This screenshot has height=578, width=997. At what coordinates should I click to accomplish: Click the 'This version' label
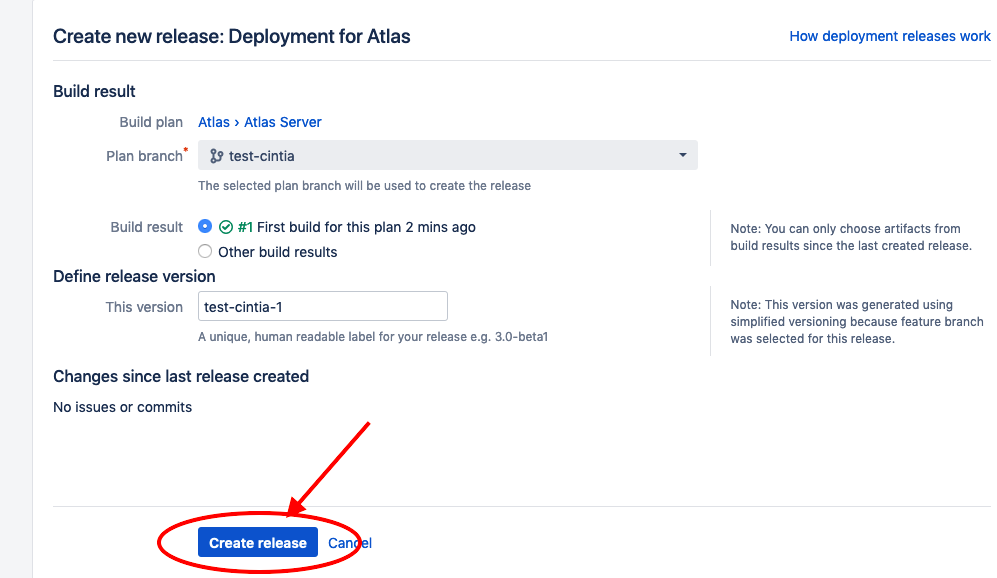click(144, 307)
